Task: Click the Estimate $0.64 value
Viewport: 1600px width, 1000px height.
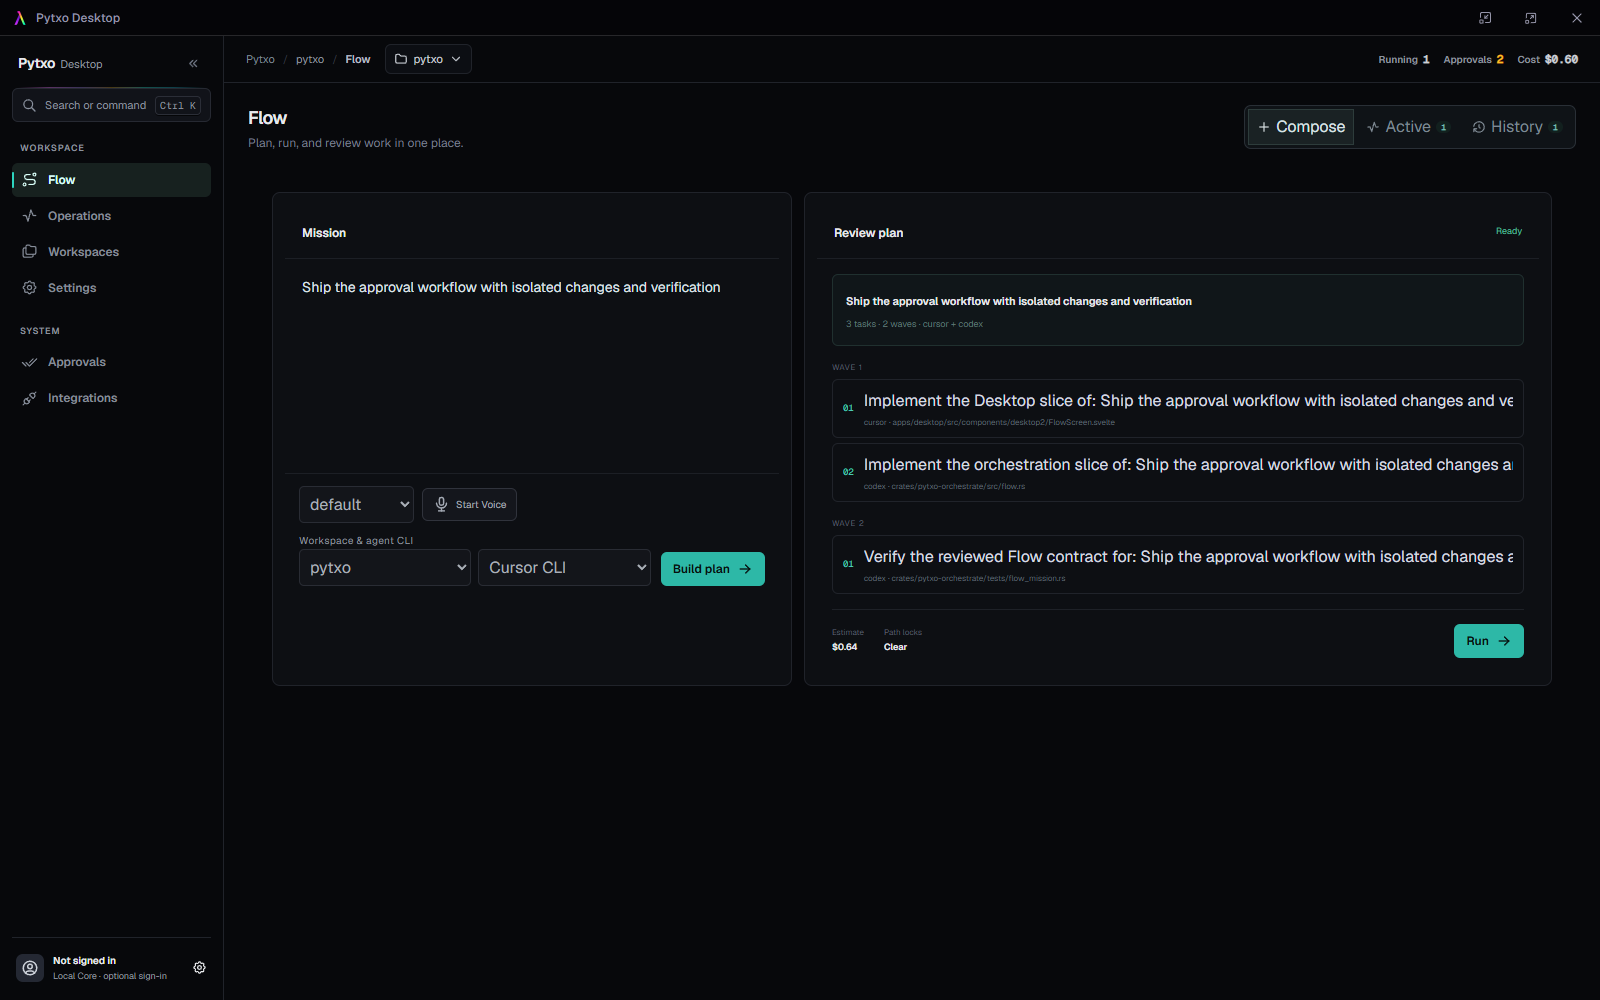Action: [x=845, y=647]
